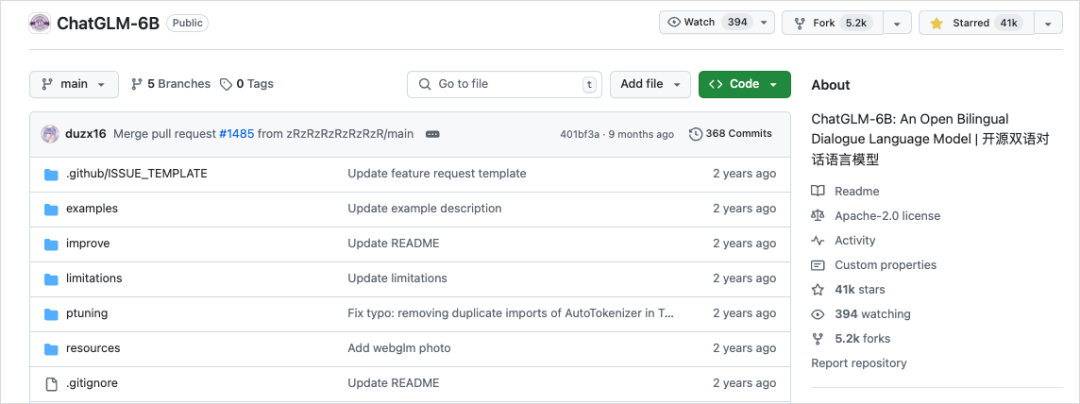Click the ChatGLM-6B repository avatar icon
The width and height of the screenshot is (1080, 404).
coord(40,23)
